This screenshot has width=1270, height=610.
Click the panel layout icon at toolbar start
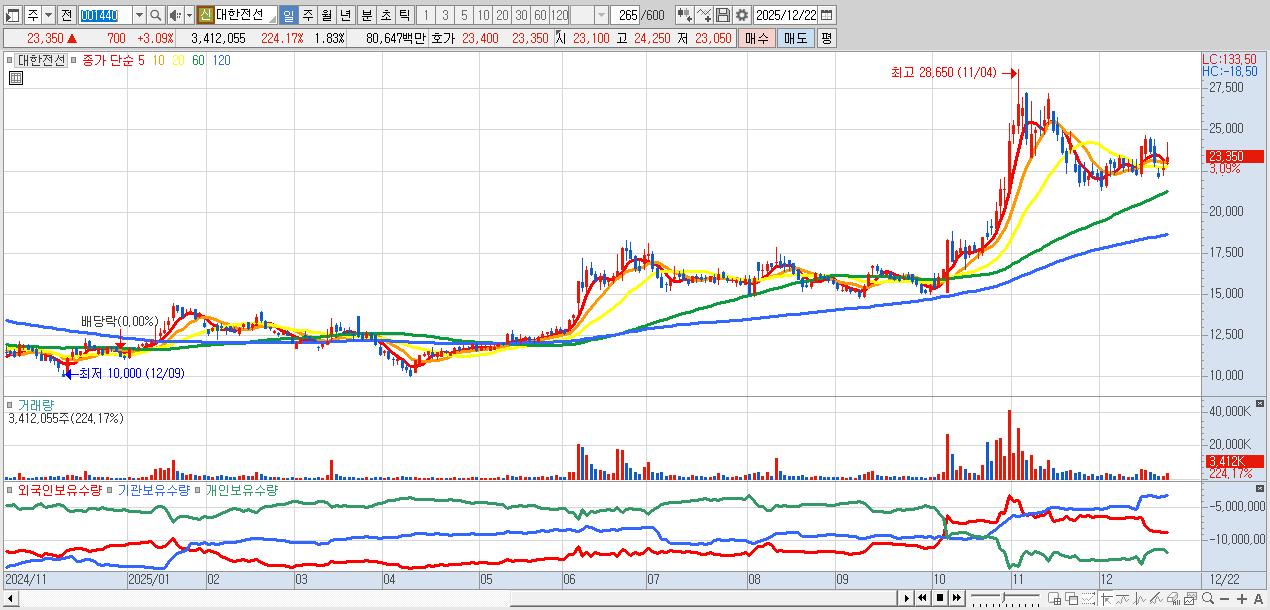(x=12, y=15)
